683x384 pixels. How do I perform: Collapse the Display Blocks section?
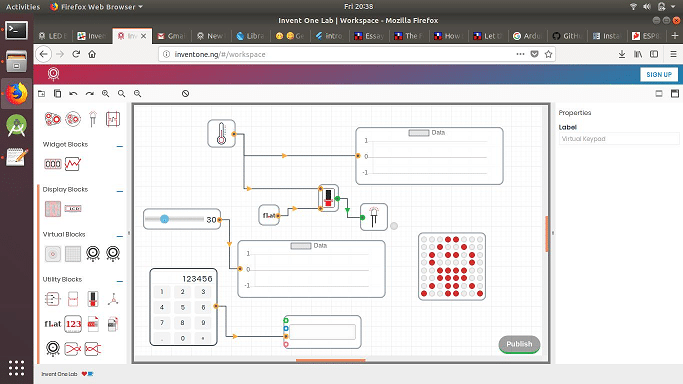click(120, 191)
